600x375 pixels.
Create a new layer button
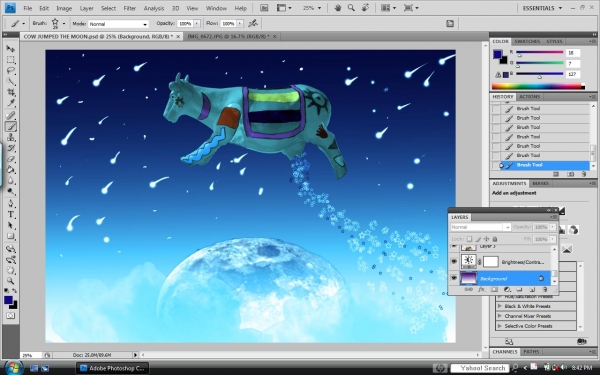[532, 290]
